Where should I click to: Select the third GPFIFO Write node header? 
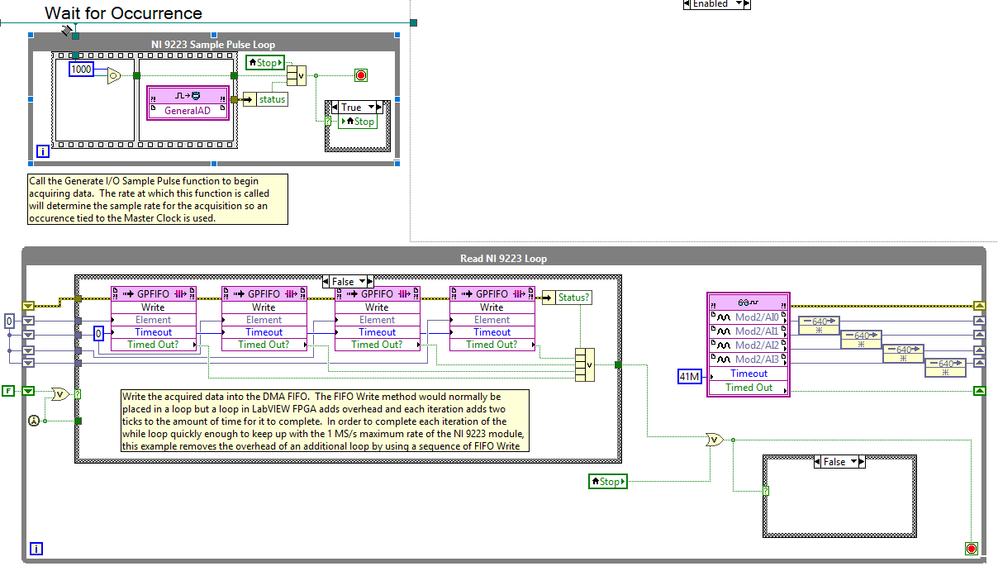point(377,293)
